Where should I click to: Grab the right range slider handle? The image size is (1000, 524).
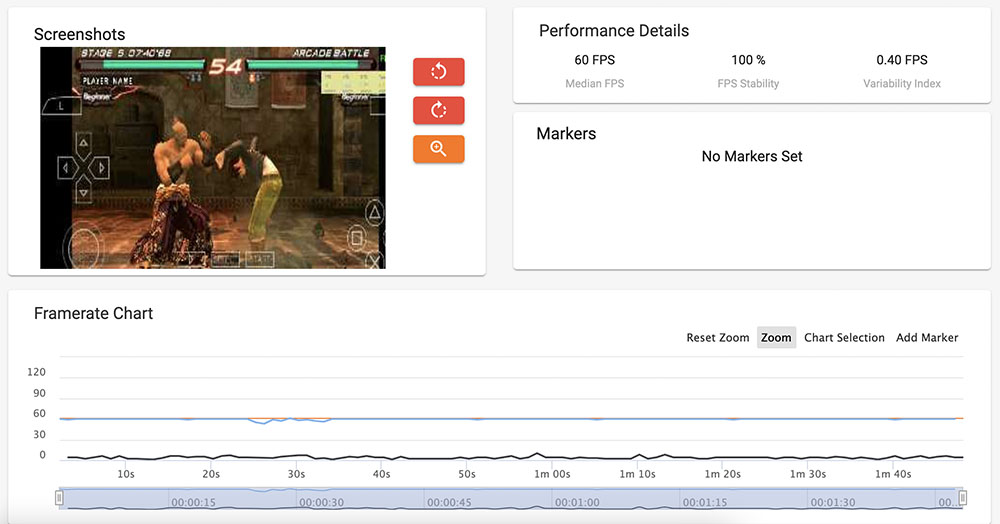click(x=962, y=498)
